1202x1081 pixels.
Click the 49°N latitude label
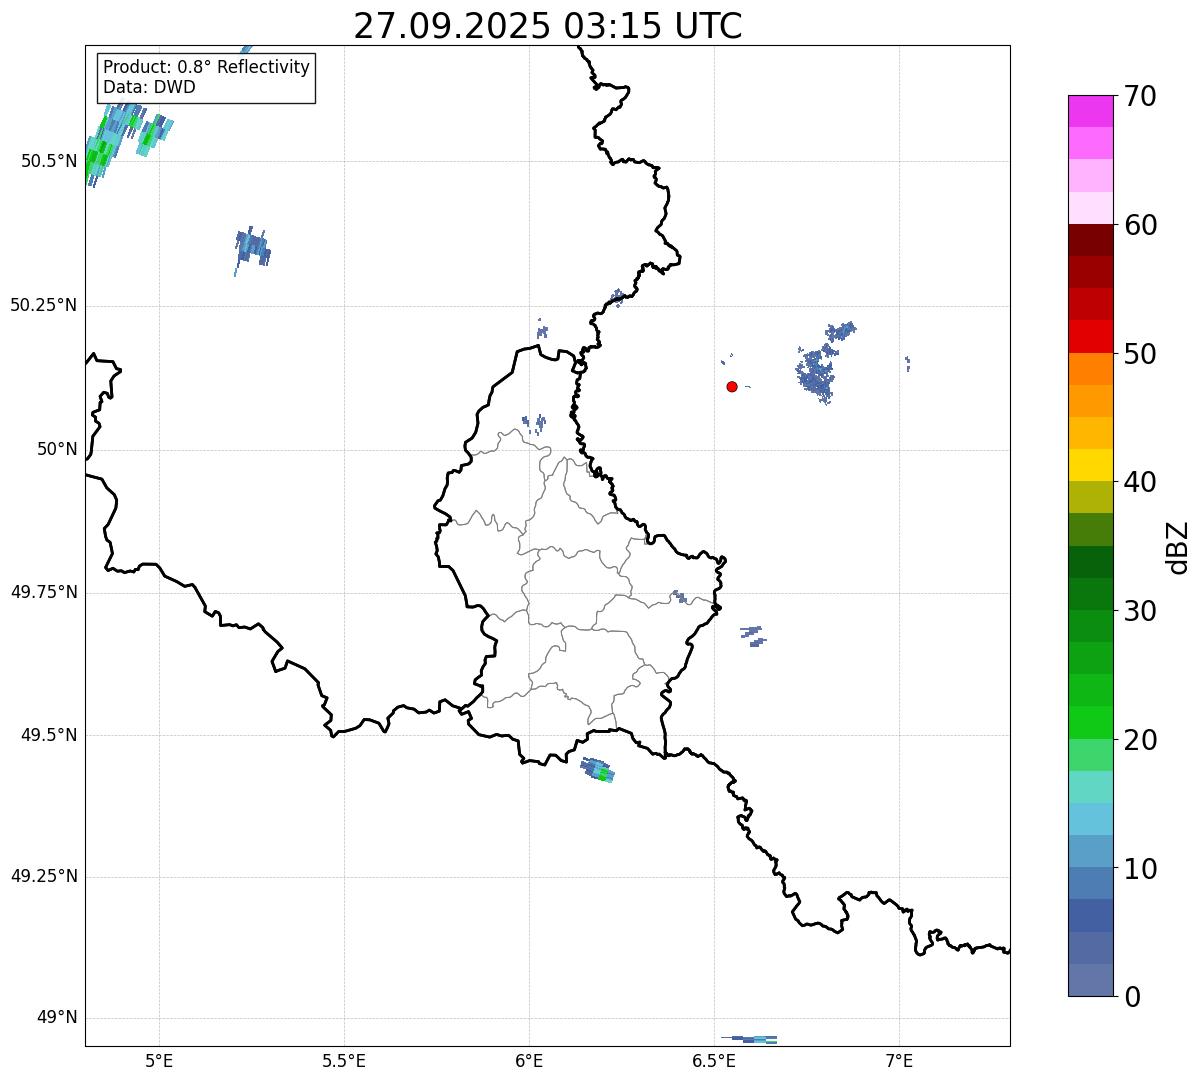point(57,1018)
